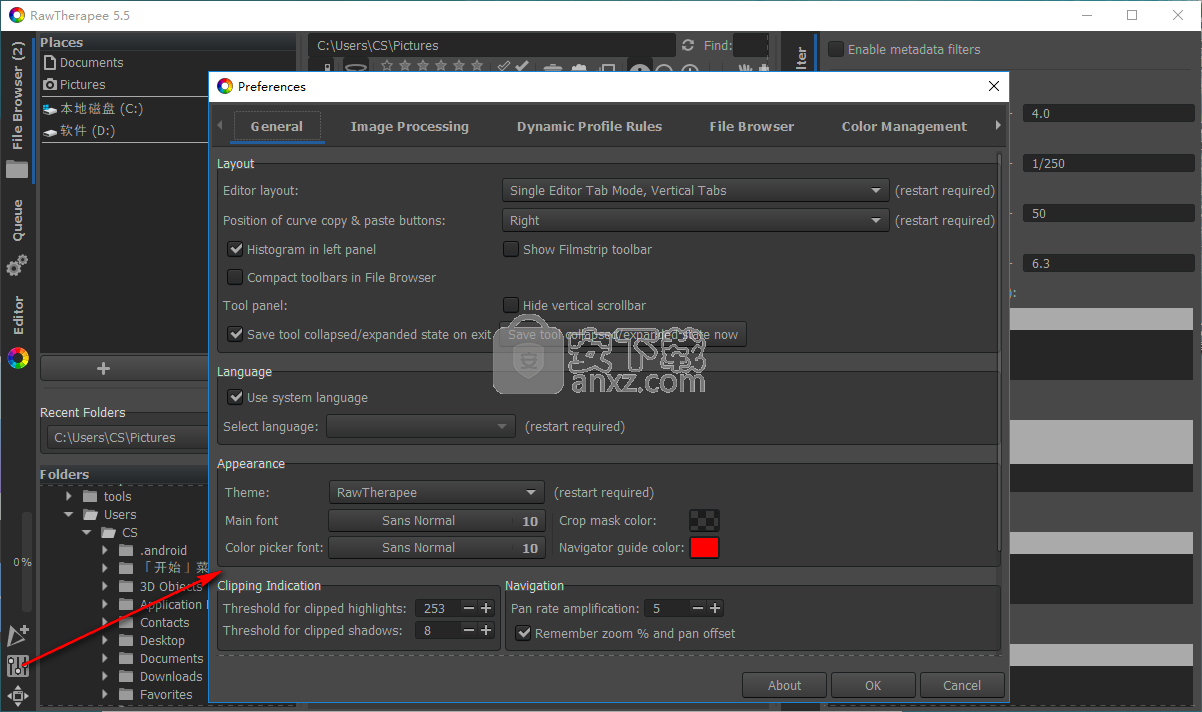Add current folder to Places with plus button

coord(103,368)
